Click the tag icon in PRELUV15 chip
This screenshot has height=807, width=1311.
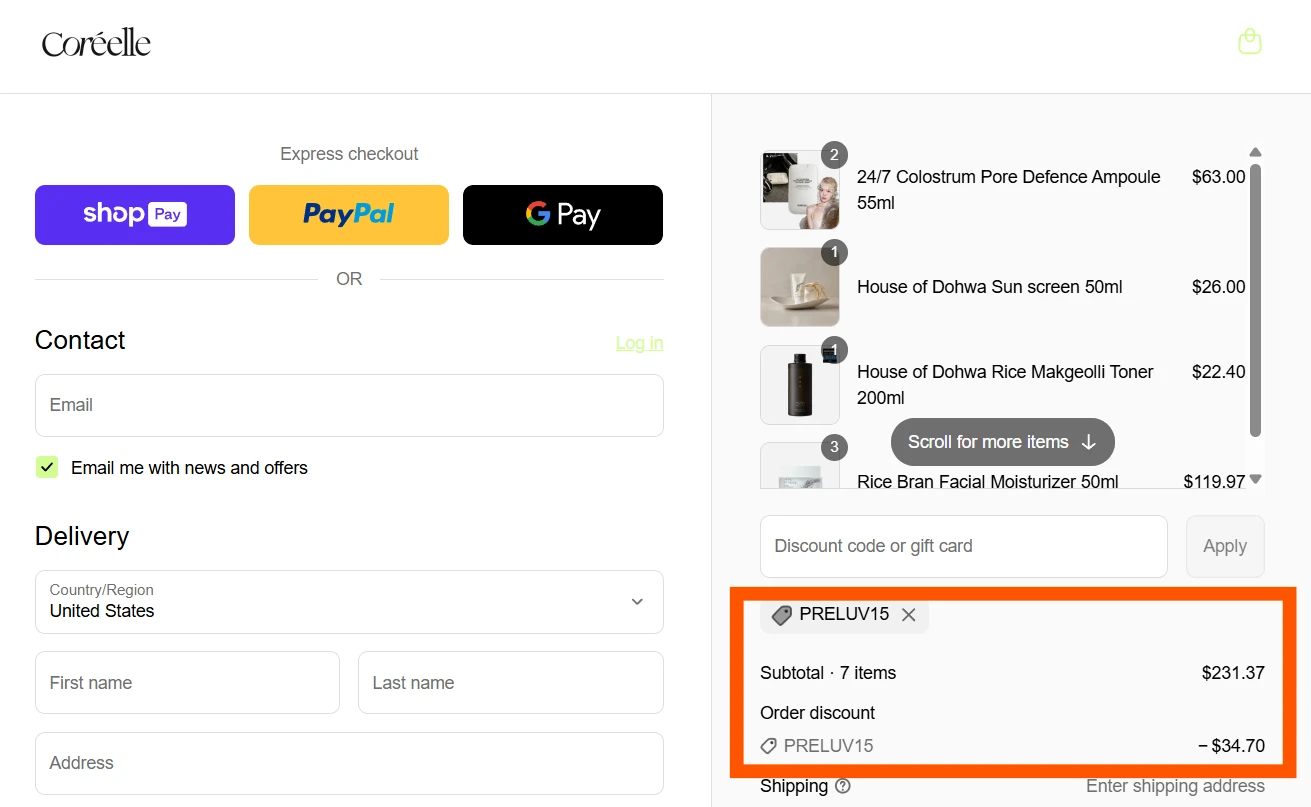(782, 615)
